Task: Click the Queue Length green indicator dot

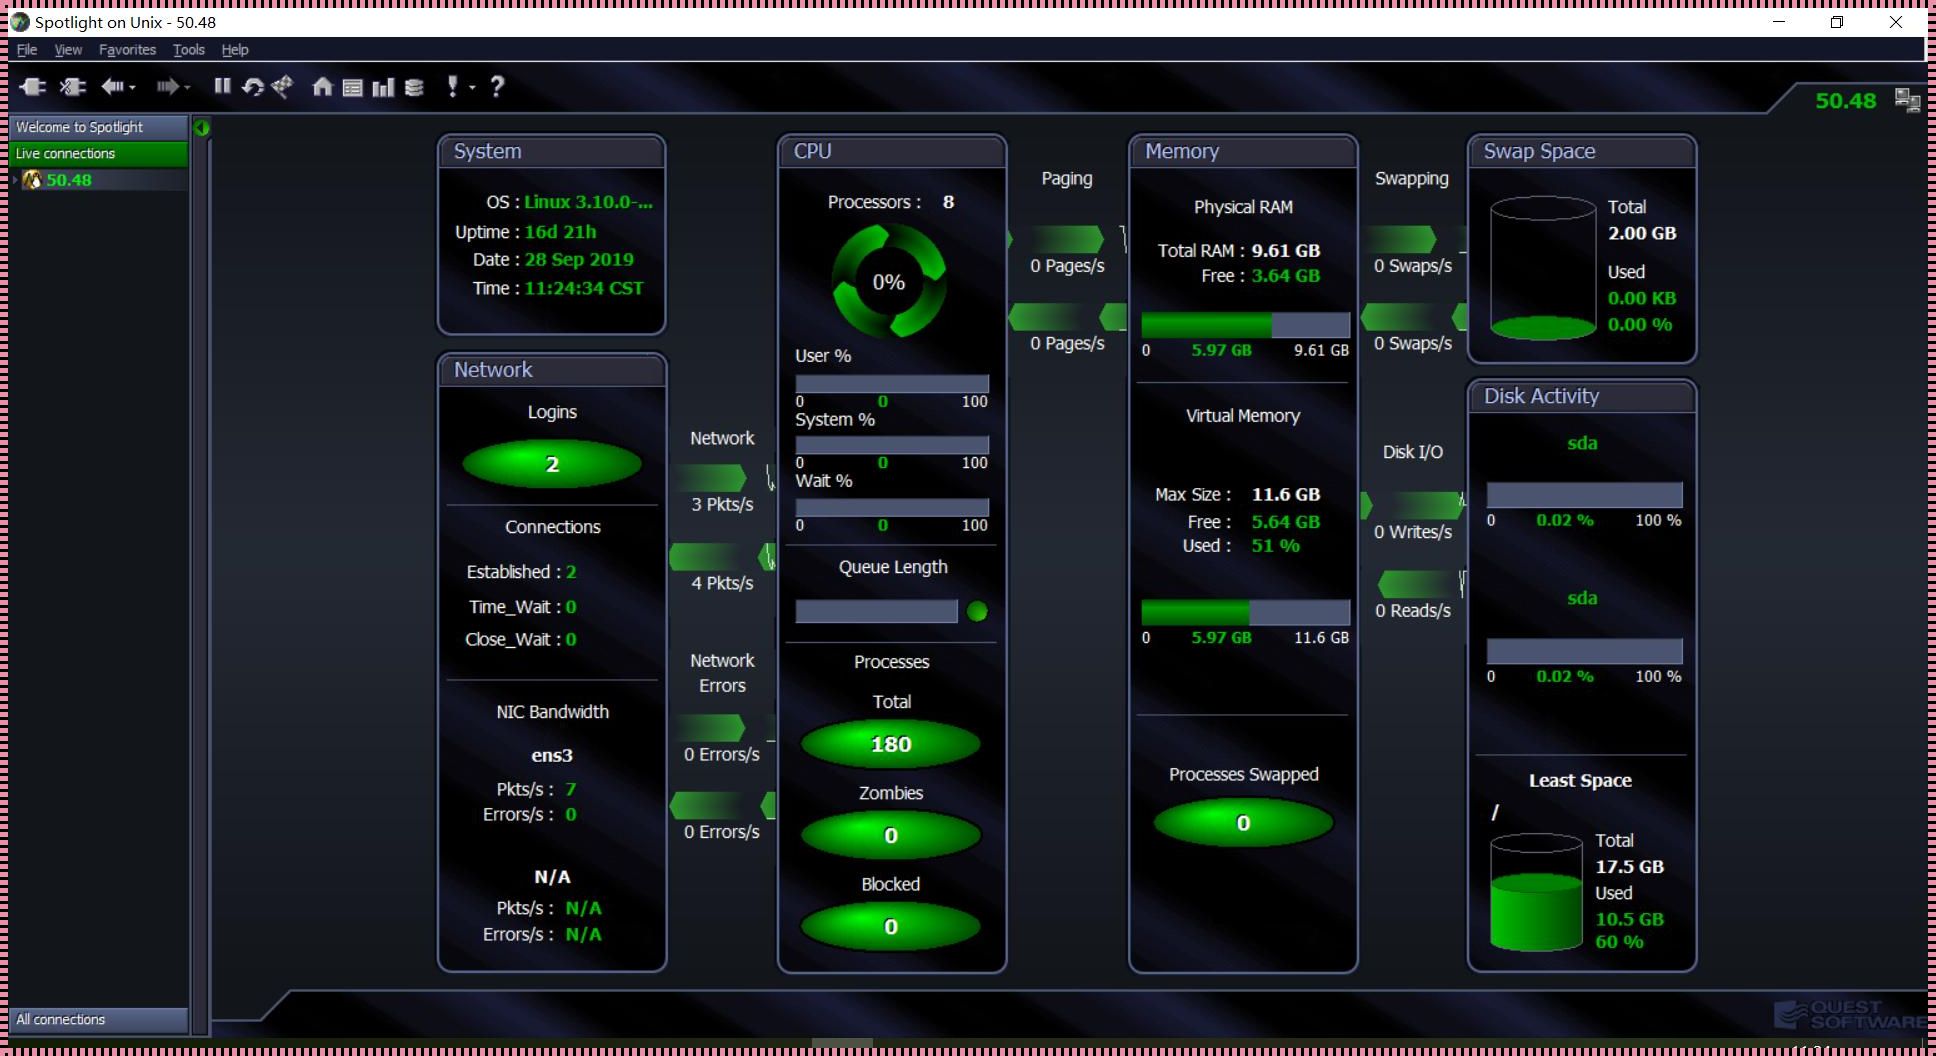Action: (x=977, y=611)
